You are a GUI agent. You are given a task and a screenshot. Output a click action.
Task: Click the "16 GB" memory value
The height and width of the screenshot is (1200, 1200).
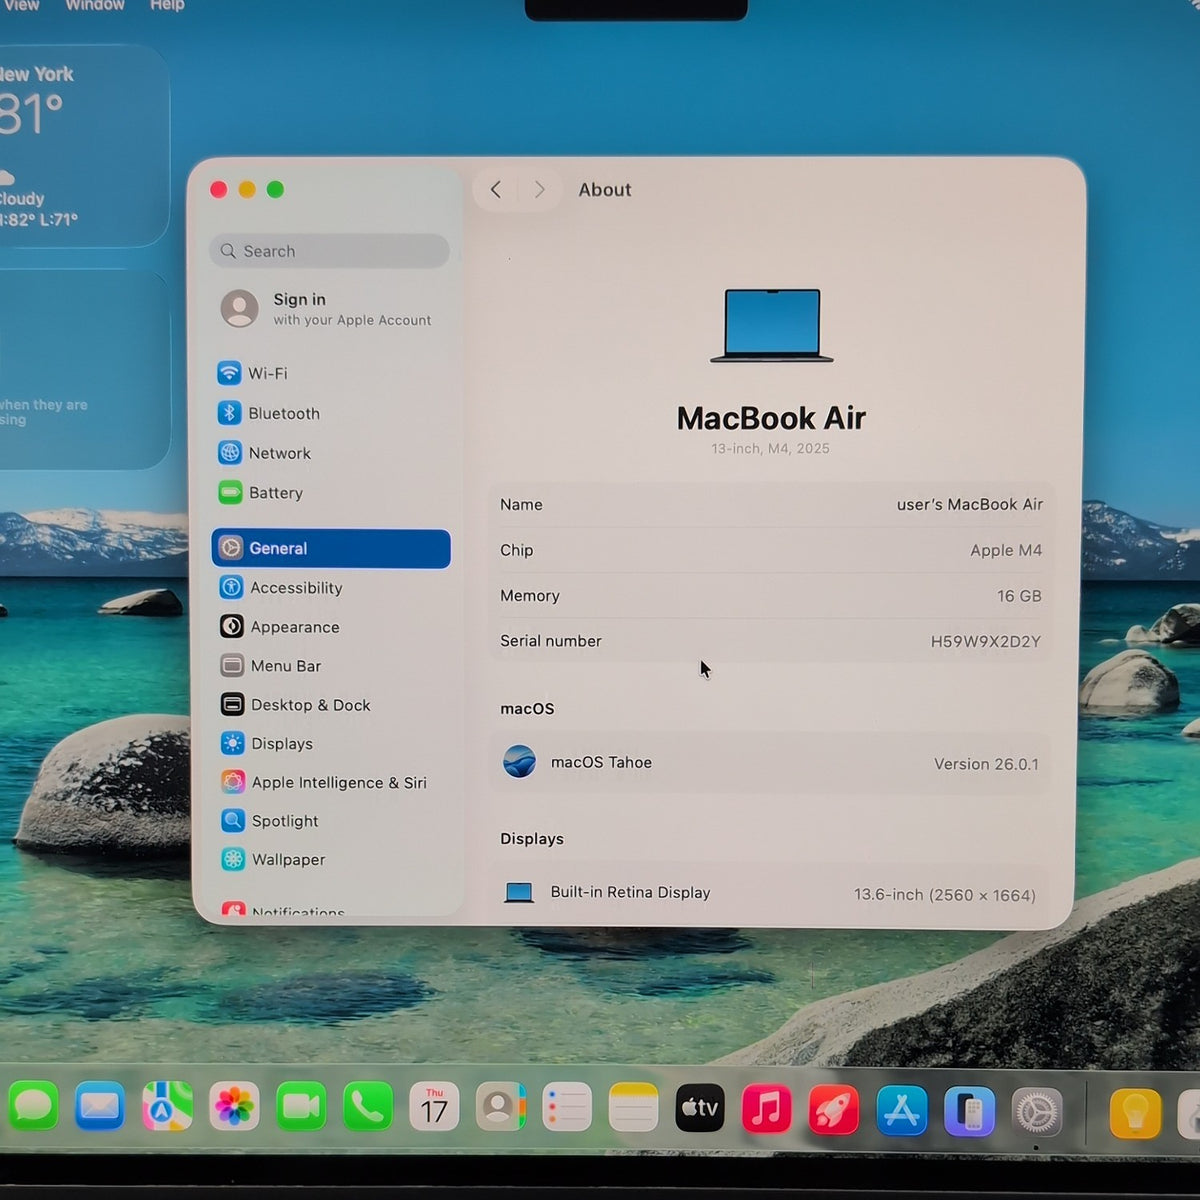(x=1019, y=596)
